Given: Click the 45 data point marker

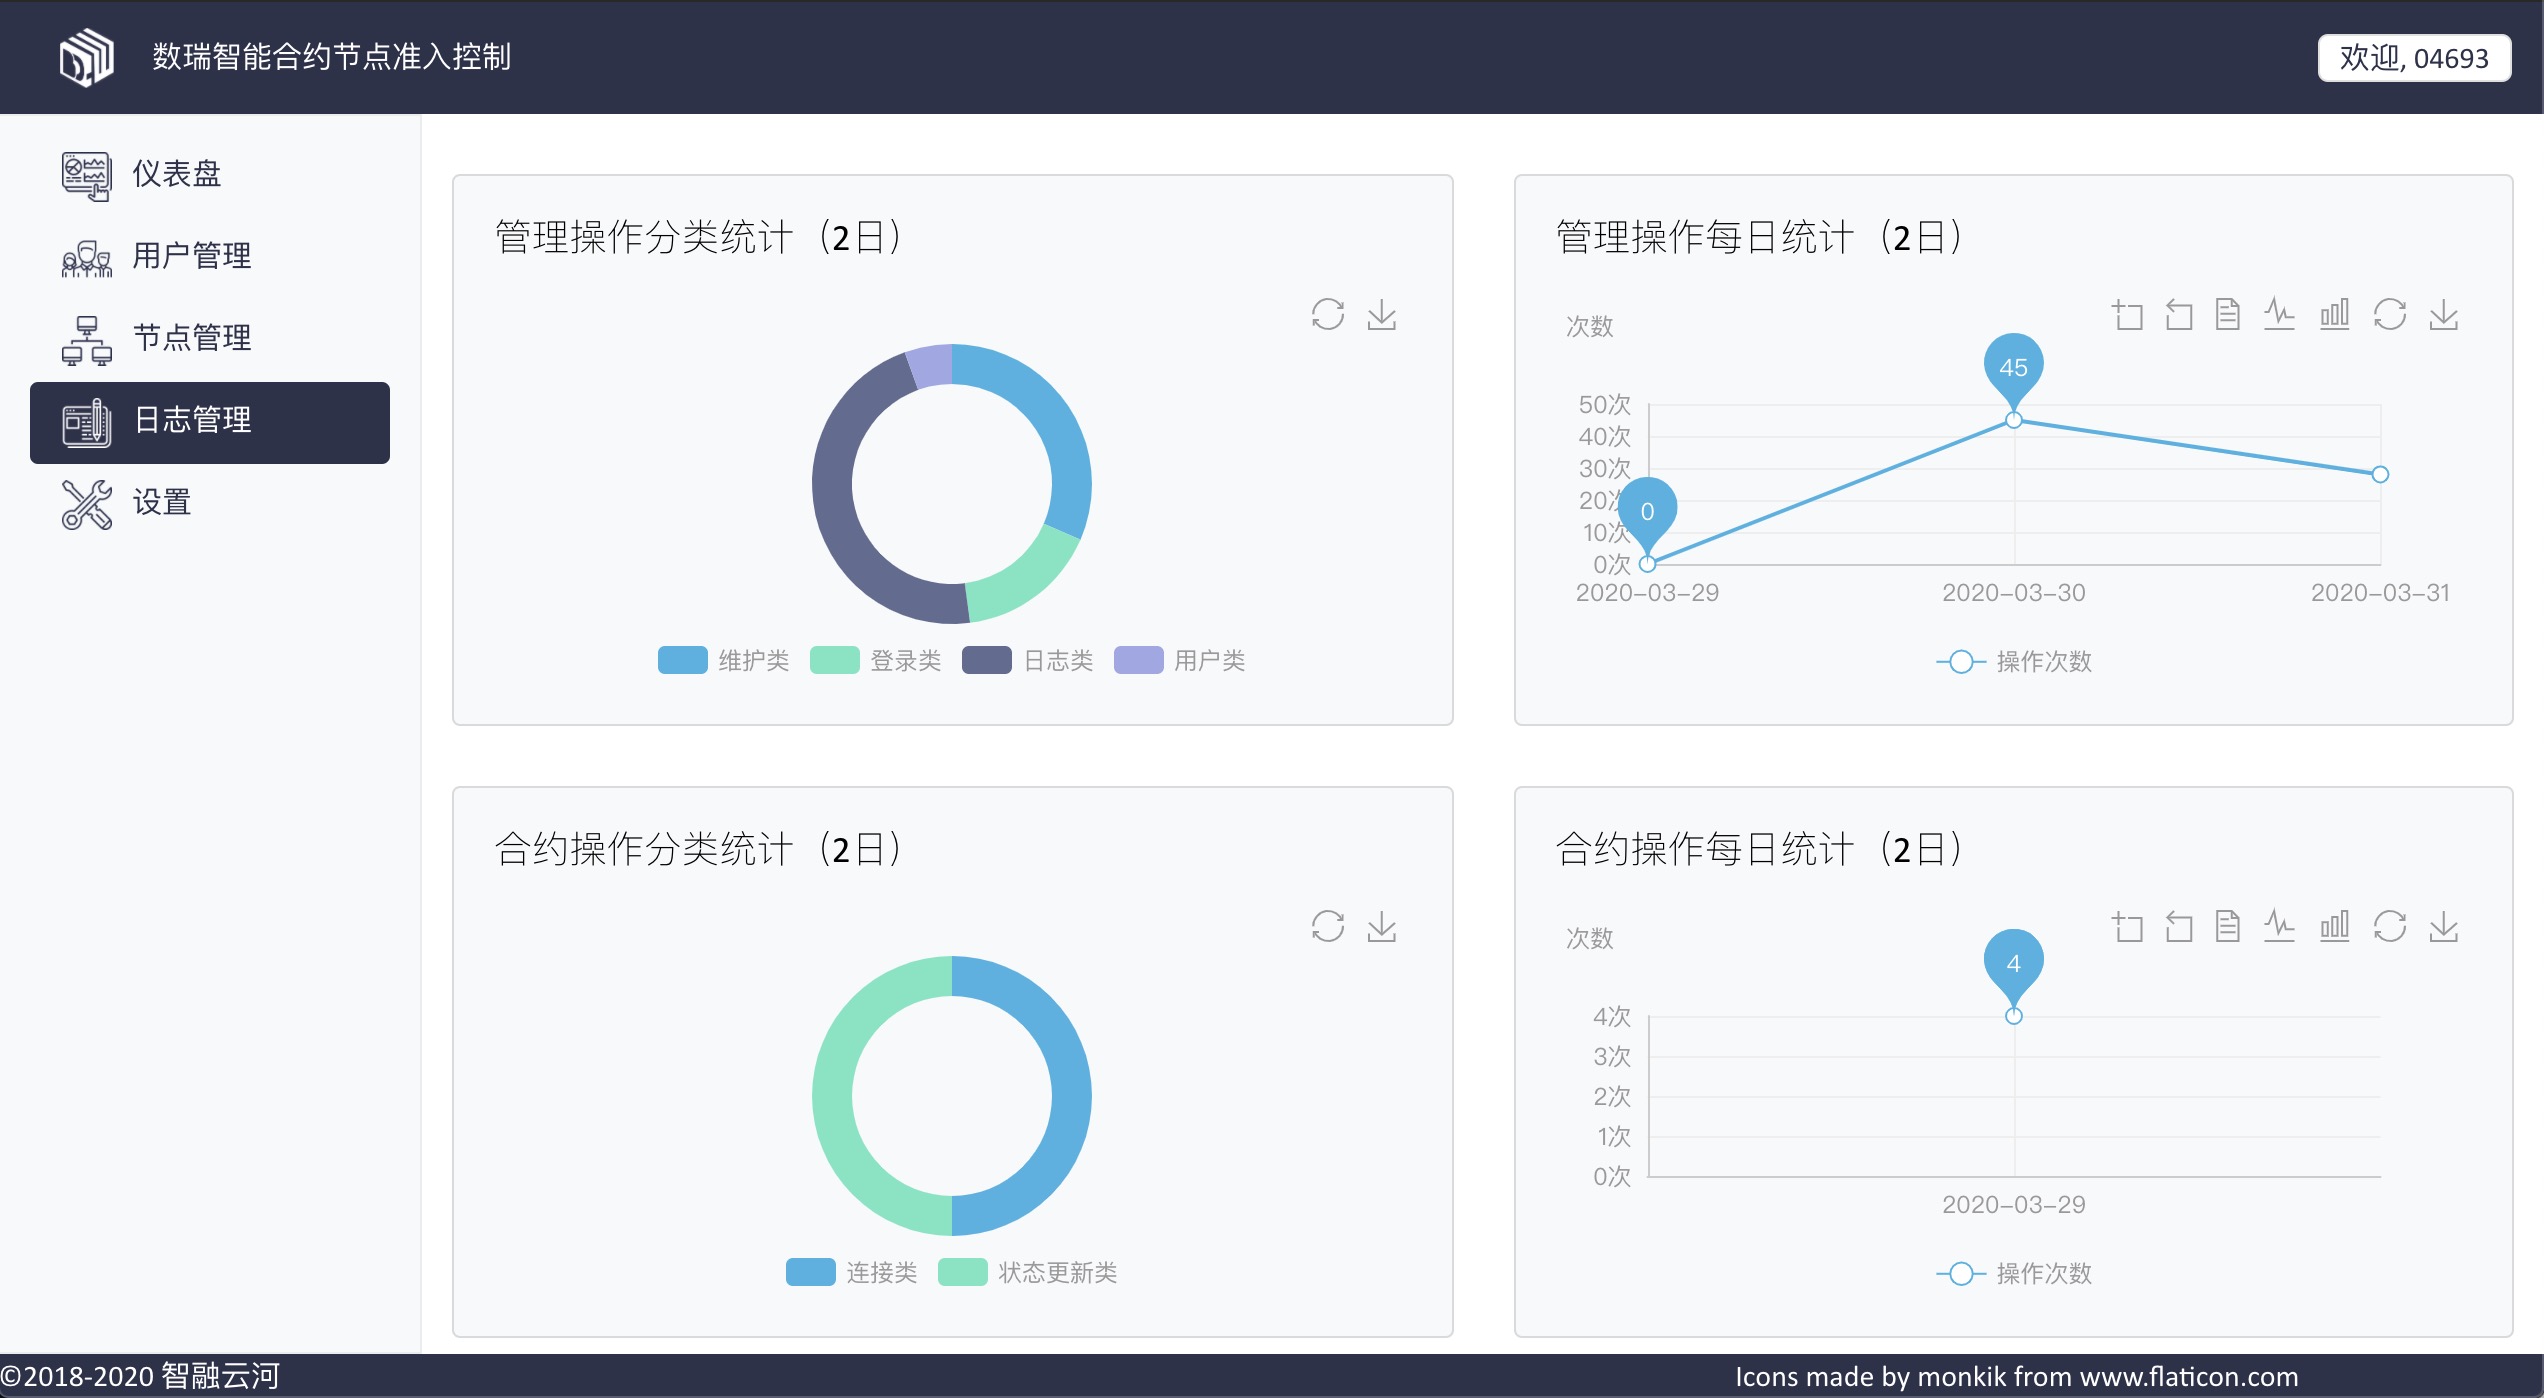Looking at the screenshot, I should 2013,368.
